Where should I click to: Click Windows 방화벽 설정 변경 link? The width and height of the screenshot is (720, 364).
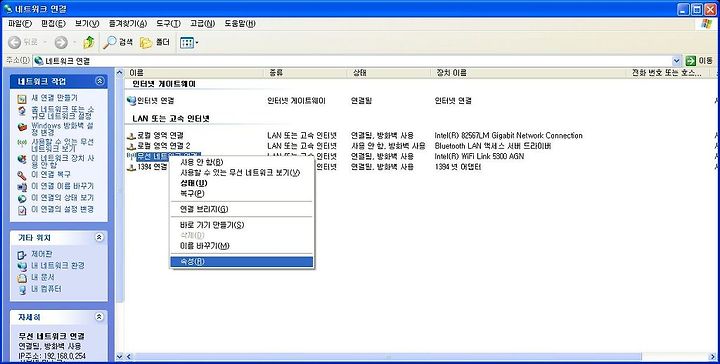click(x=62, y=129)
